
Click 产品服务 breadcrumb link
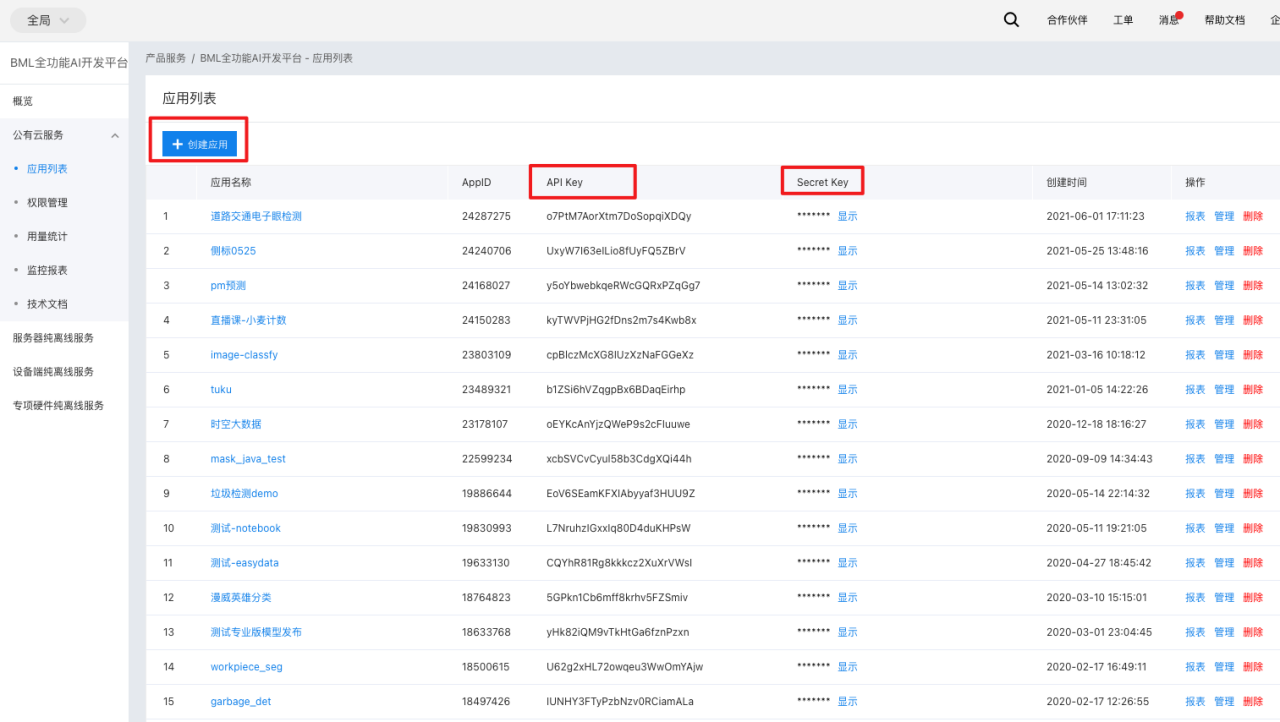(x=165, y=58)
